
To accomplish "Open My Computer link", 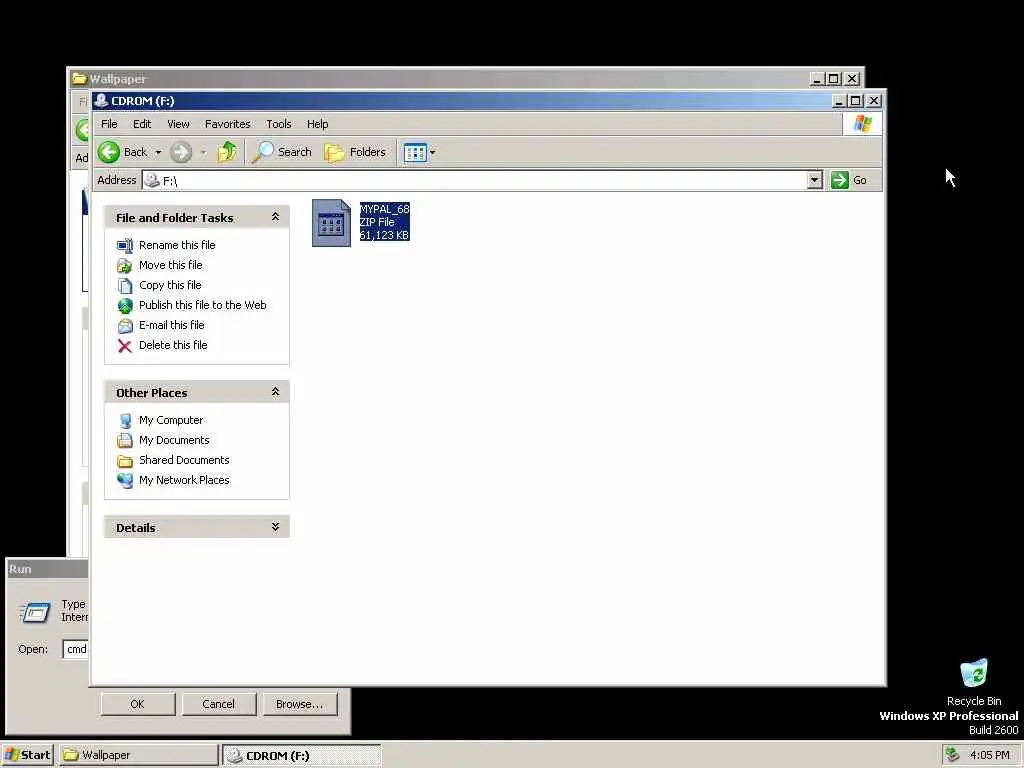I will [x=170, y=420].
